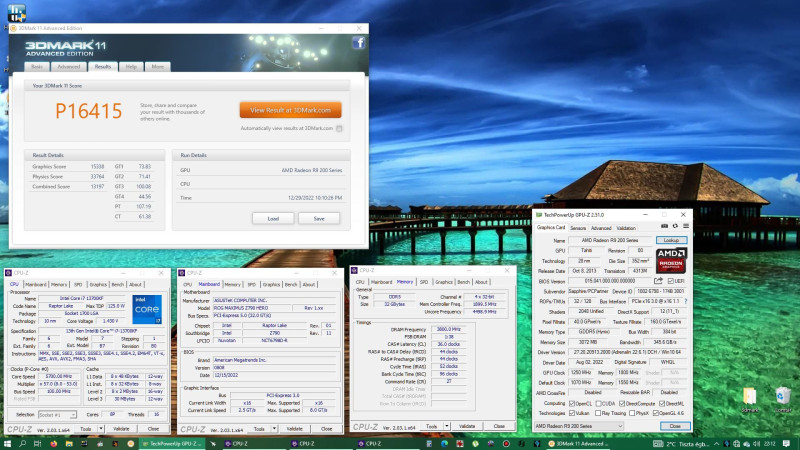Click the GPU-Z refresh icon
This screenshot has width=800, height=450.
click(x=675, y=226)
